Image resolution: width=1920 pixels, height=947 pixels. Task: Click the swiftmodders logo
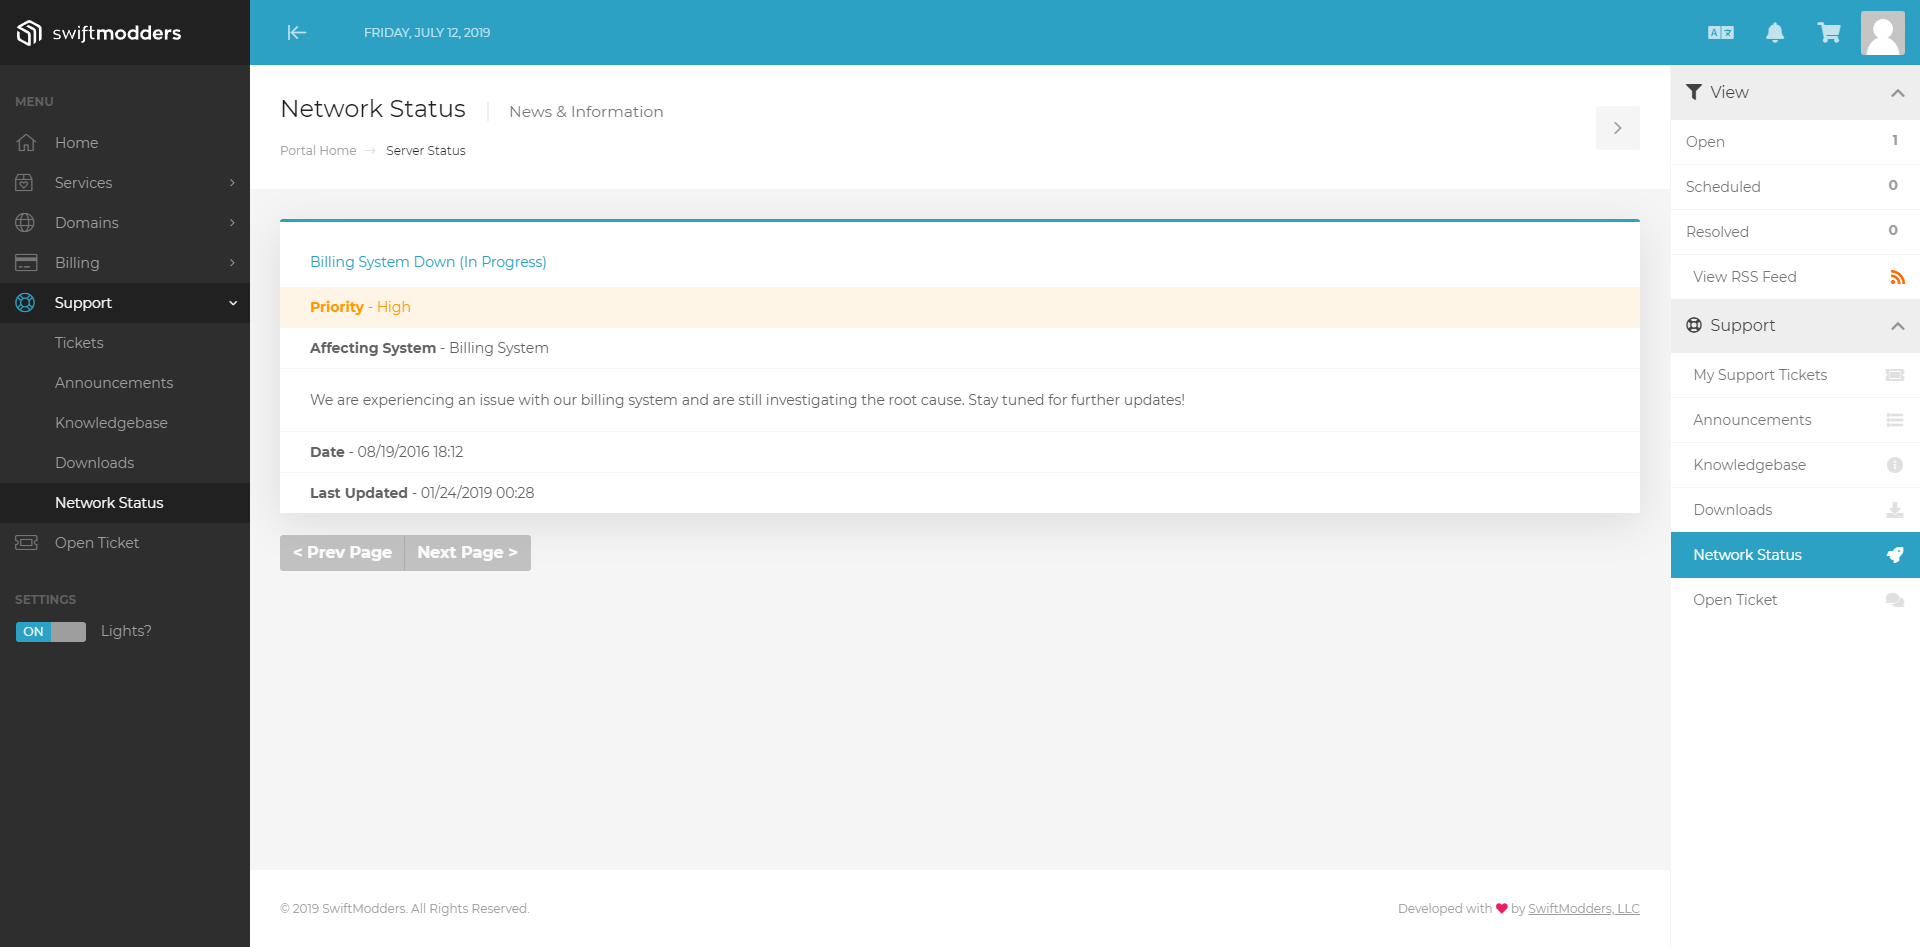(99, 33)
